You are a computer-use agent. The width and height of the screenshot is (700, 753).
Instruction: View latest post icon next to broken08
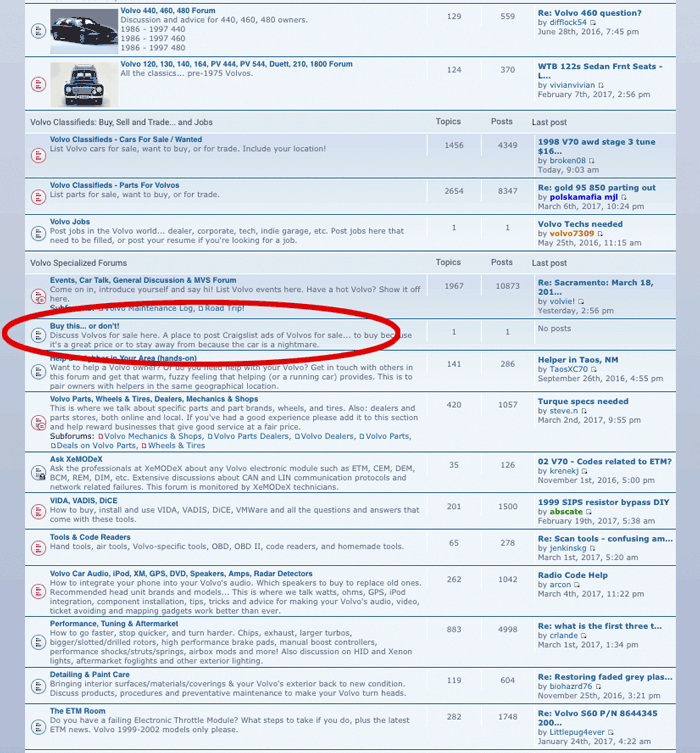[x=592, y=161]
